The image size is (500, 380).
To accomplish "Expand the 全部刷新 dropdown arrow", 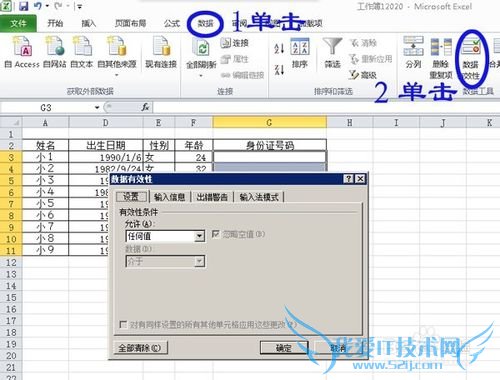I will coord(201,76).
